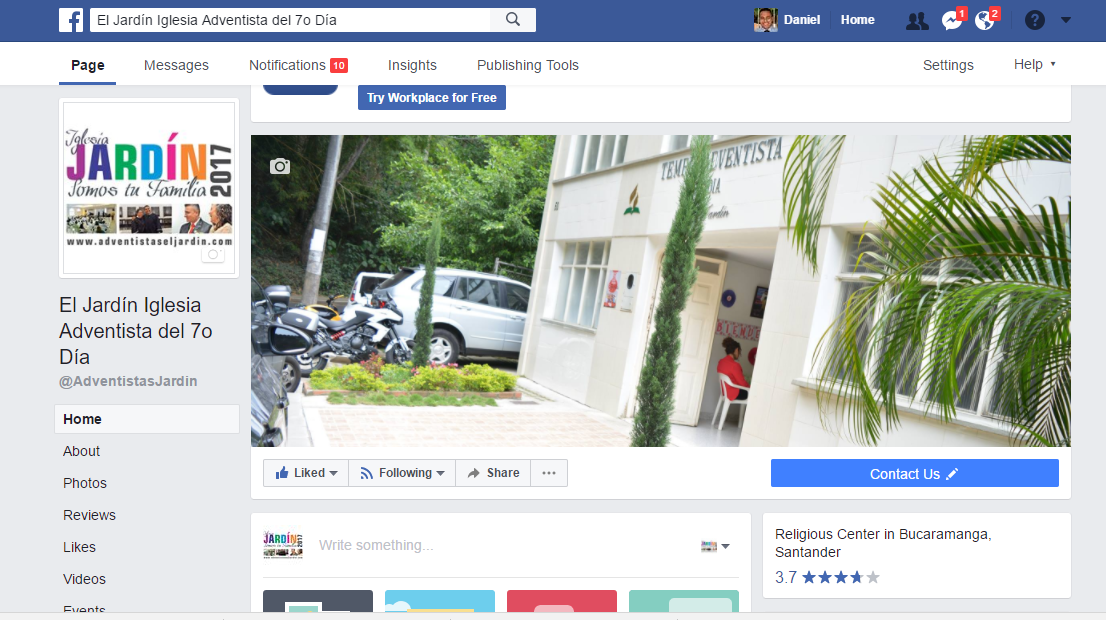Open Likes in the sidebar
Screen dimensions: 1106x620
[x=79, y=547]
